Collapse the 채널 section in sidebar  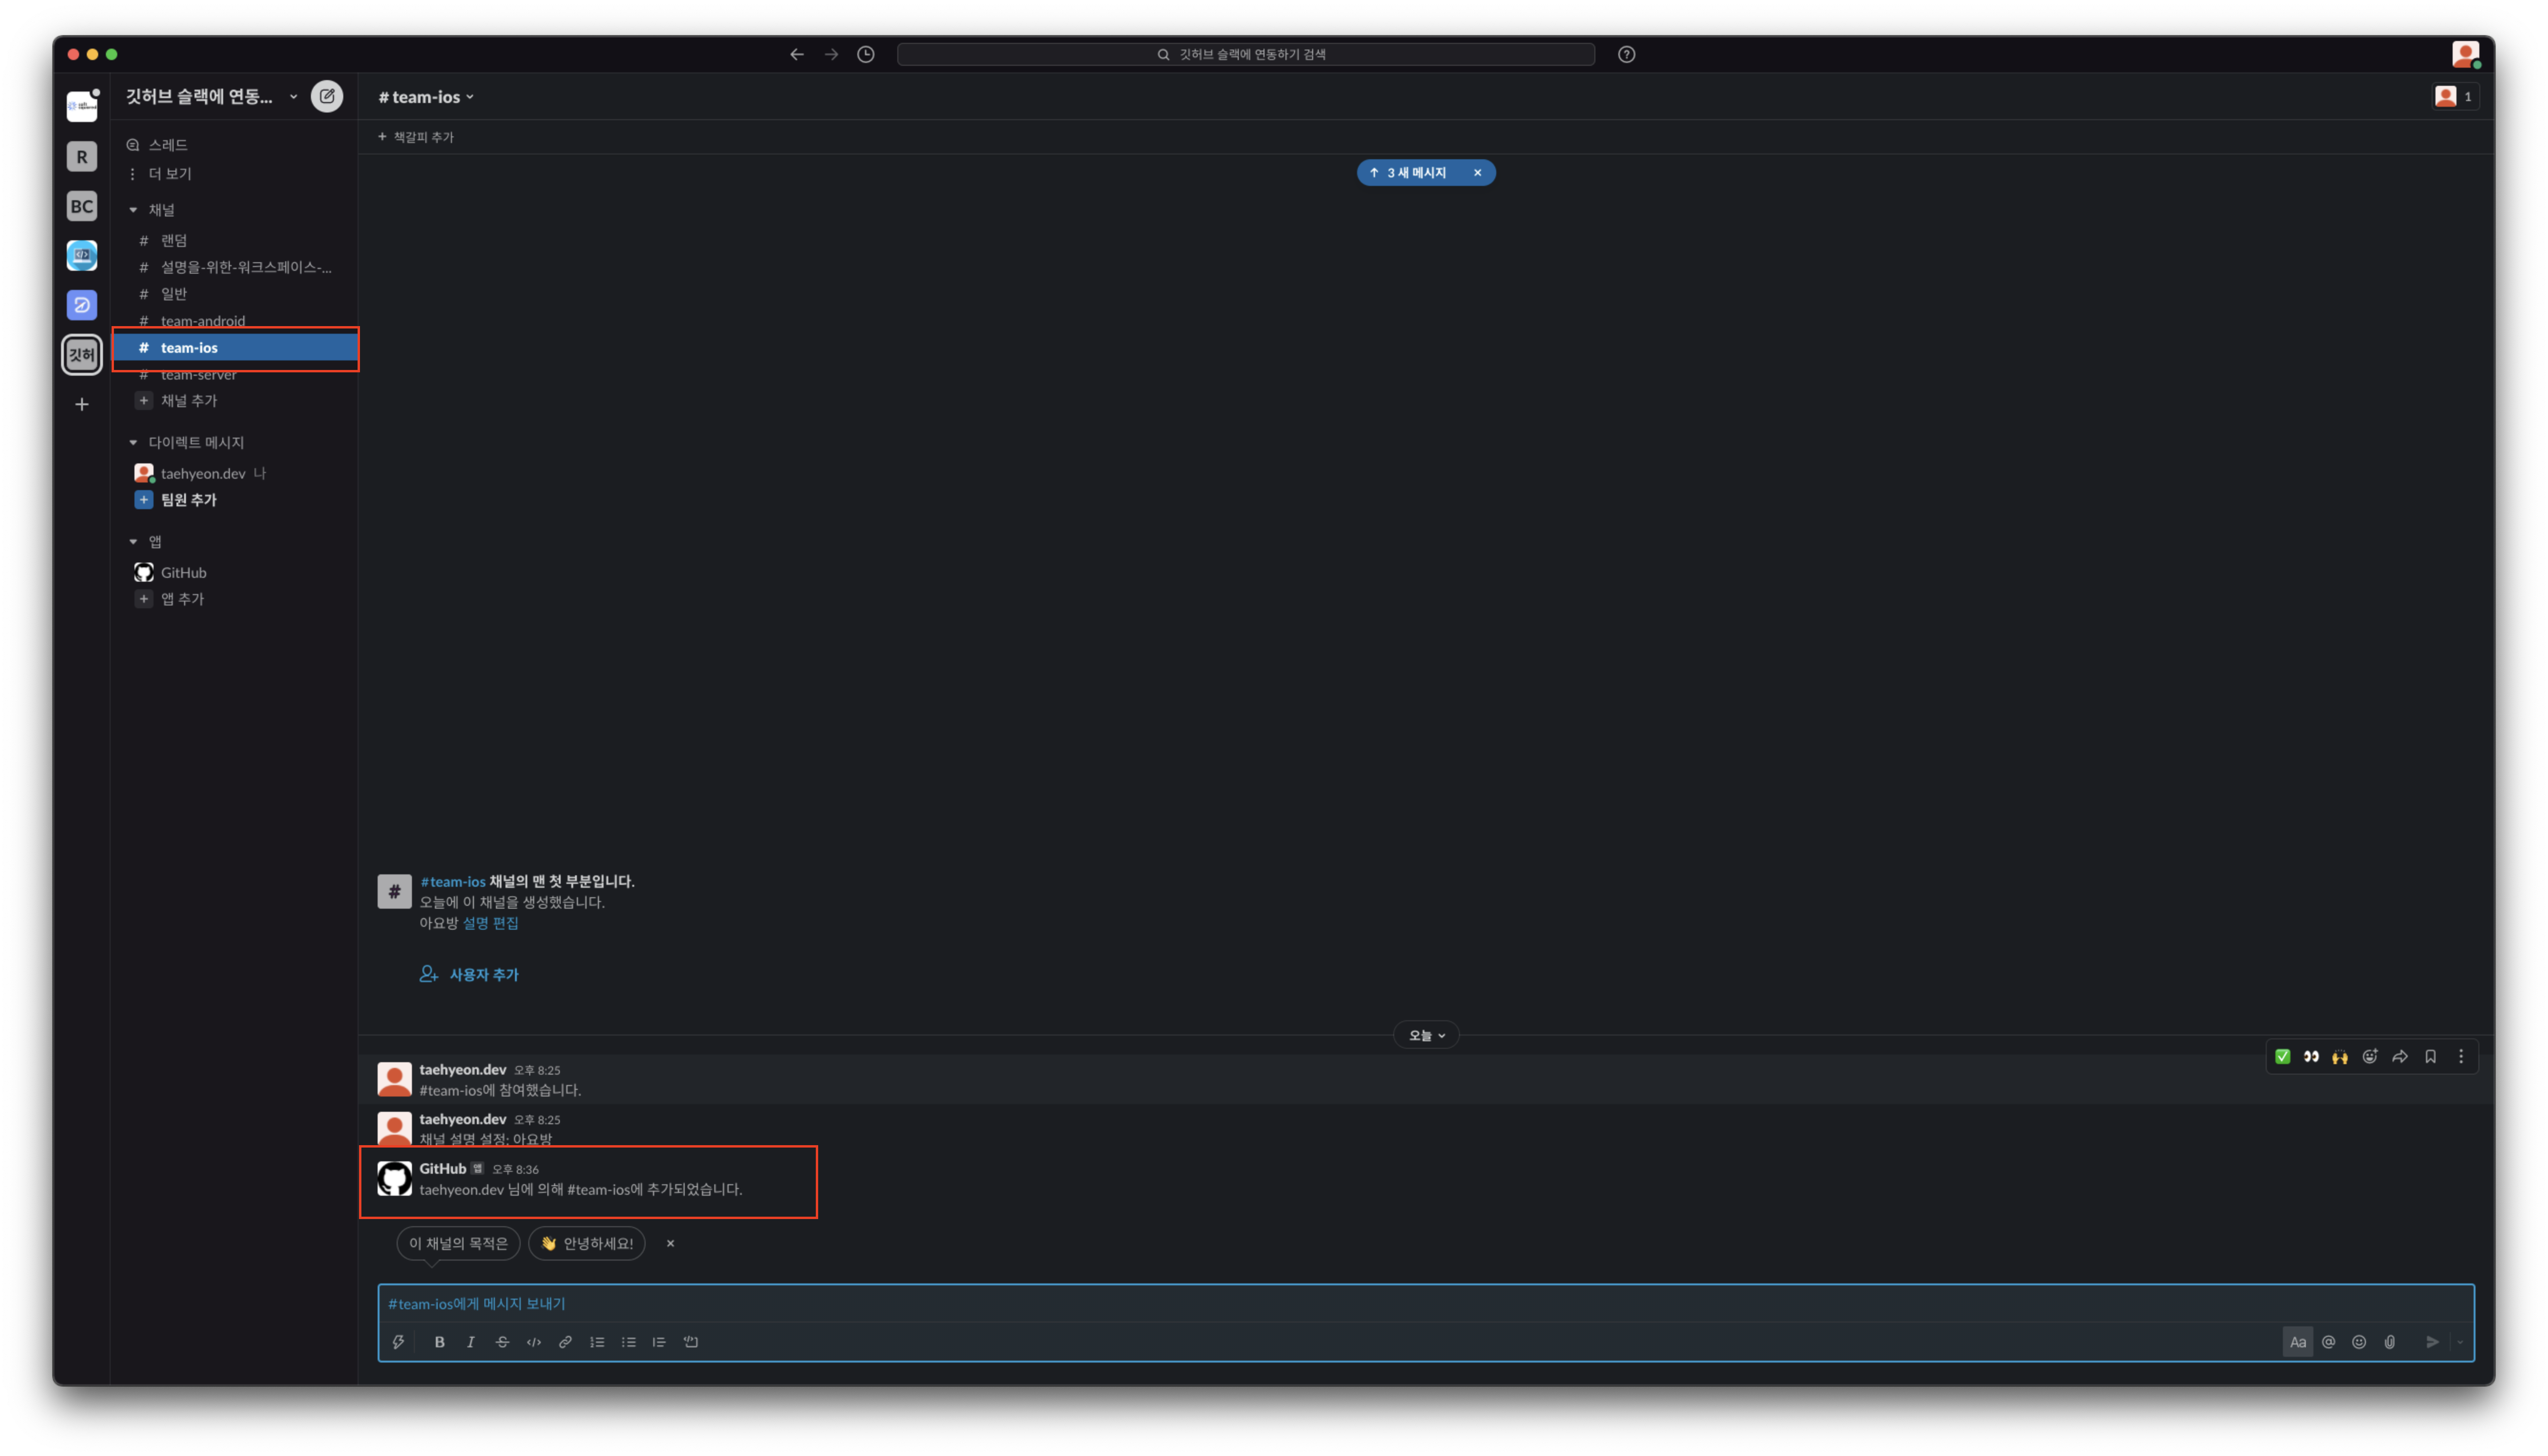pyautogui.click(x=133, y=210)
